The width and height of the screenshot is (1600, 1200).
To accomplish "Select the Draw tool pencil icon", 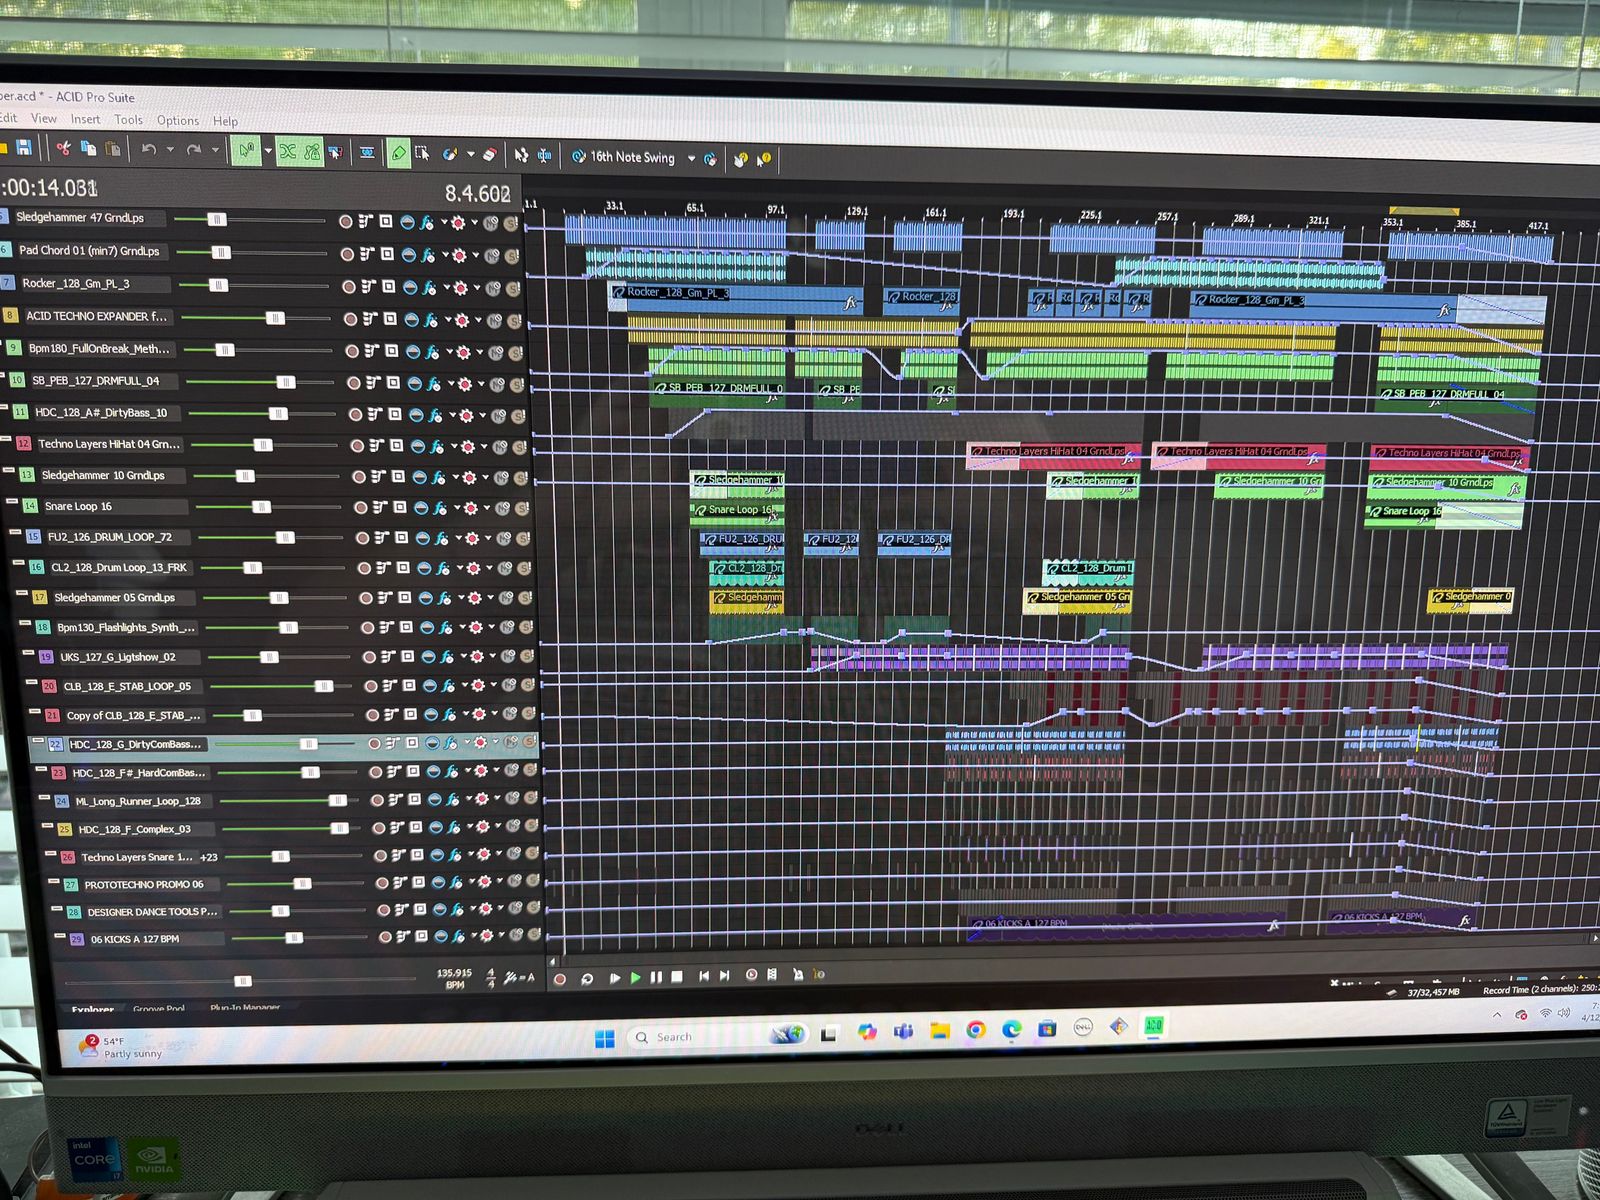I will point(398,153).
